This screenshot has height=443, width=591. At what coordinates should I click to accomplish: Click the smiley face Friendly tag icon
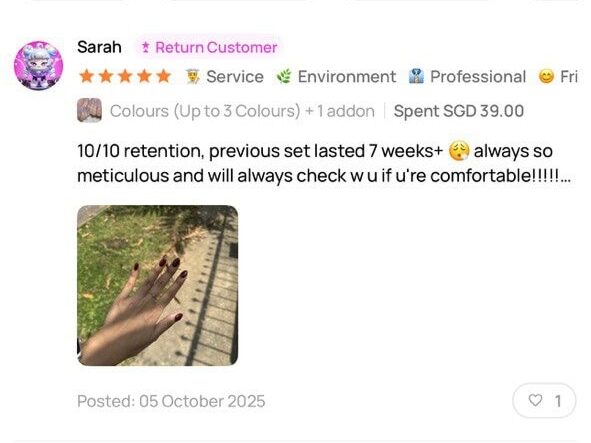coord(546,77)
